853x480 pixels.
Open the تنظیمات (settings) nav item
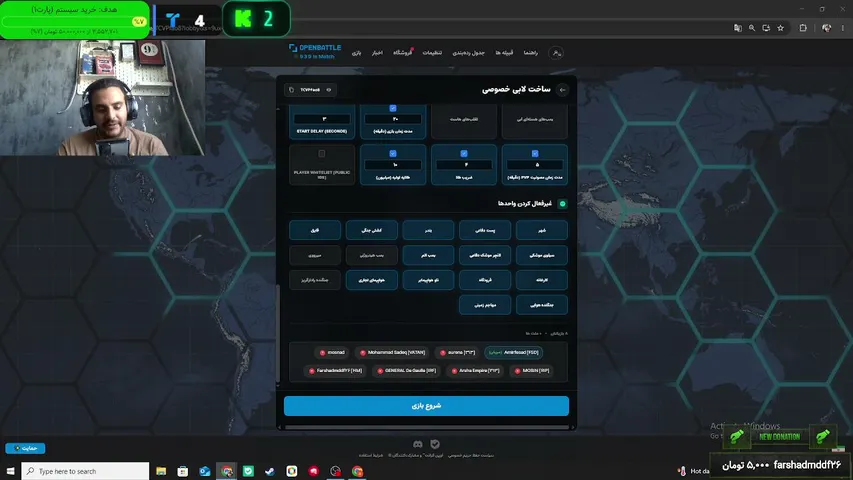[x=432, y=53]
